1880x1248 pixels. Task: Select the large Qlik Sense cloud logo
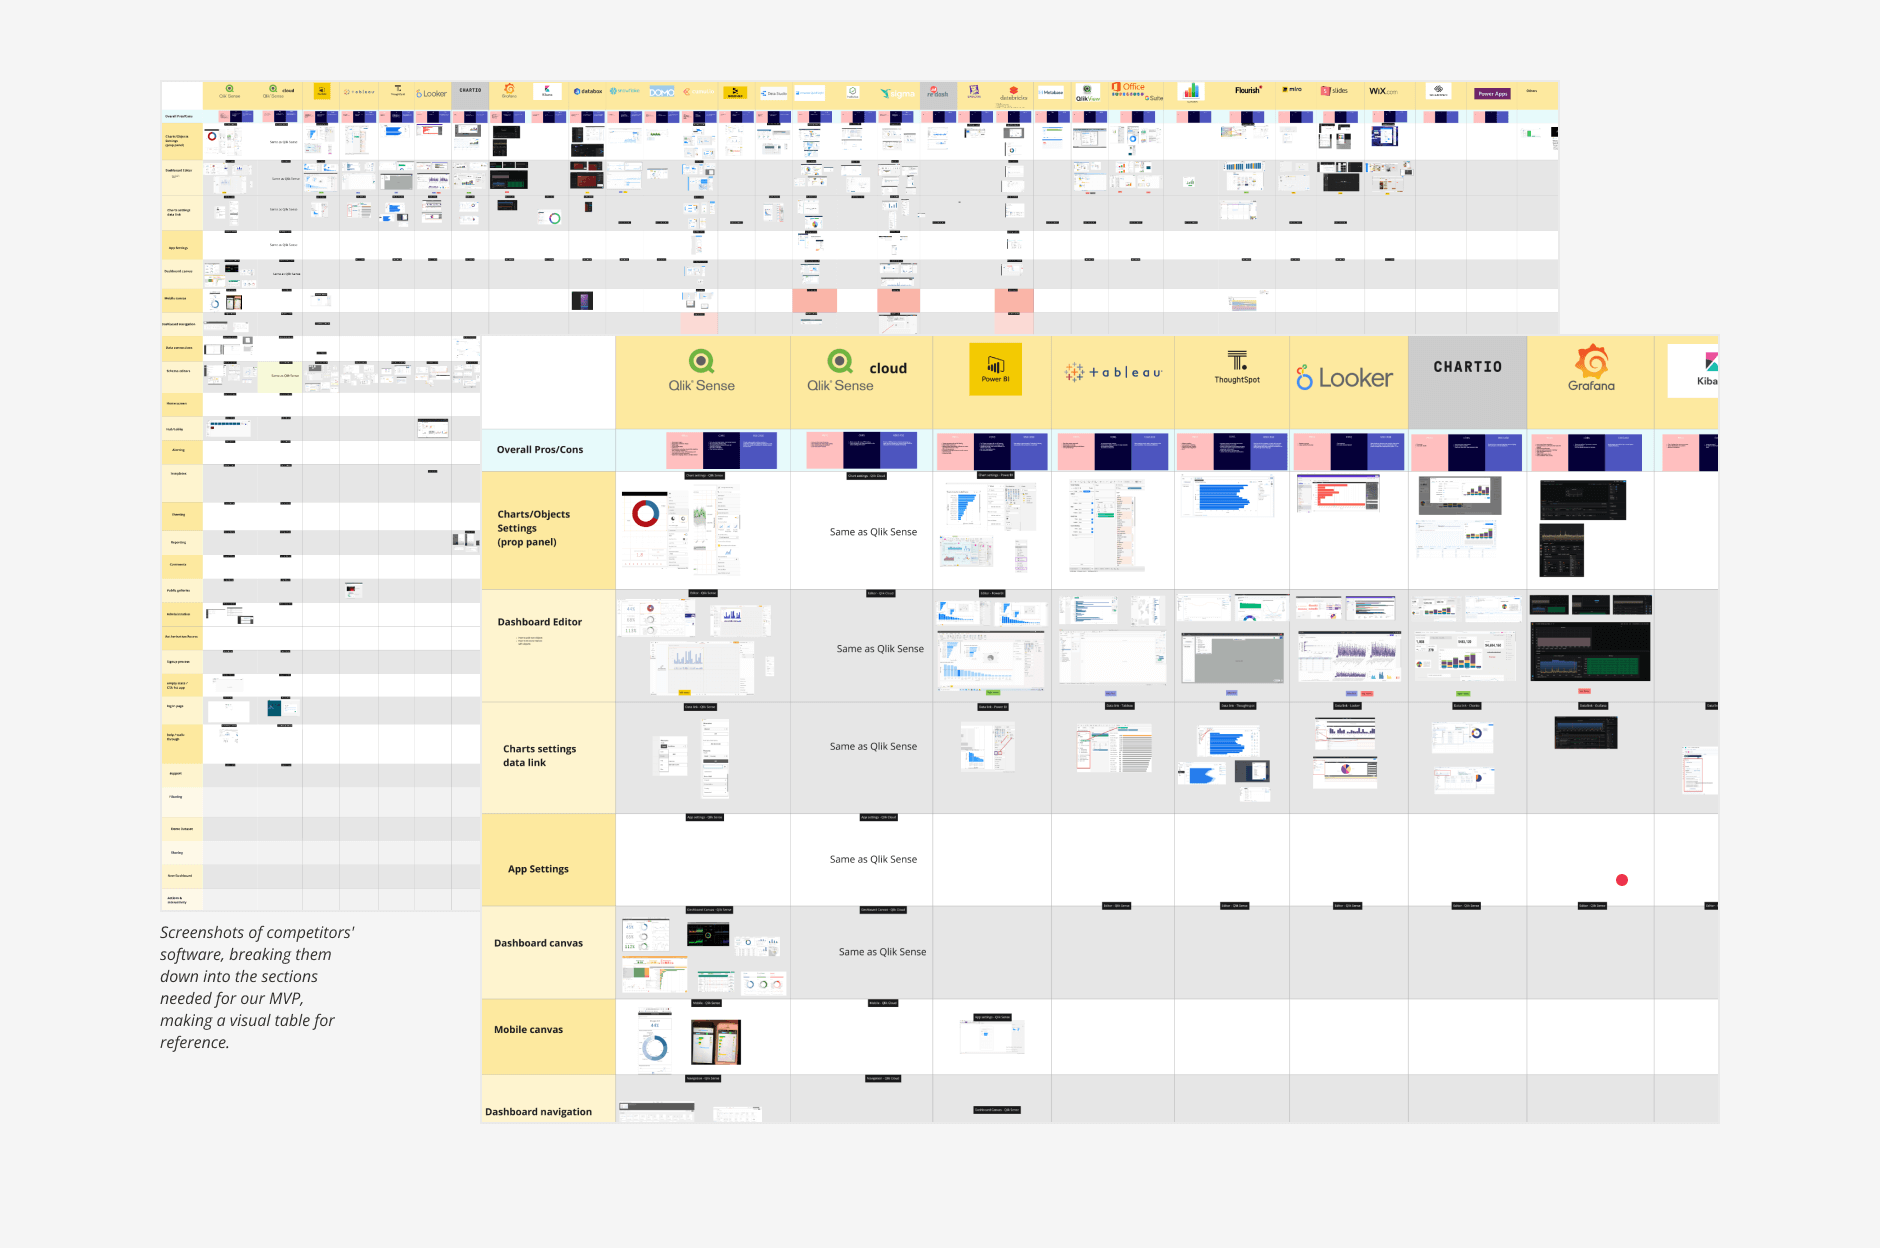[857, 371]
